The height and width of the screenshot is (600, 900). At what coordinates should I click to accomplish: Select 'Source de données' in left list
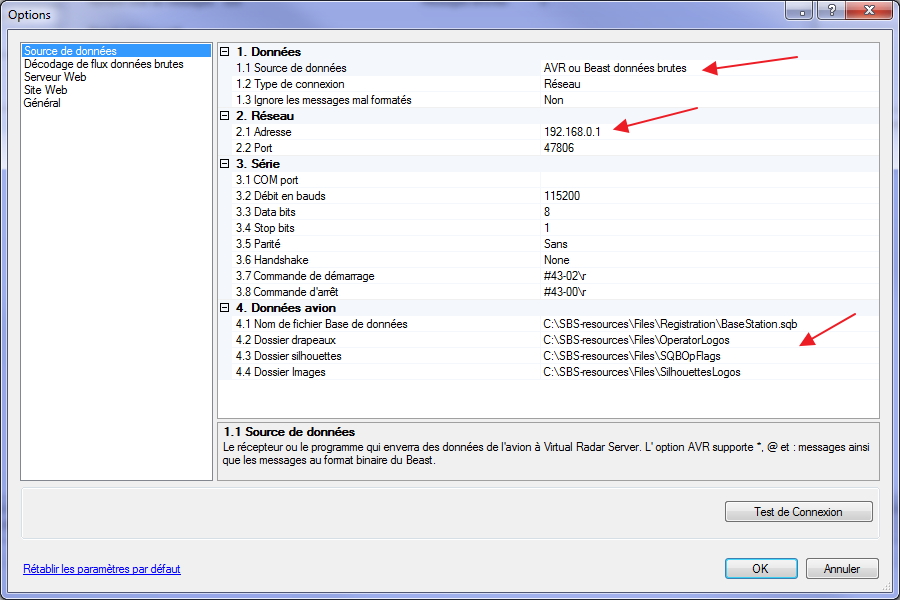tap(70, 51)
